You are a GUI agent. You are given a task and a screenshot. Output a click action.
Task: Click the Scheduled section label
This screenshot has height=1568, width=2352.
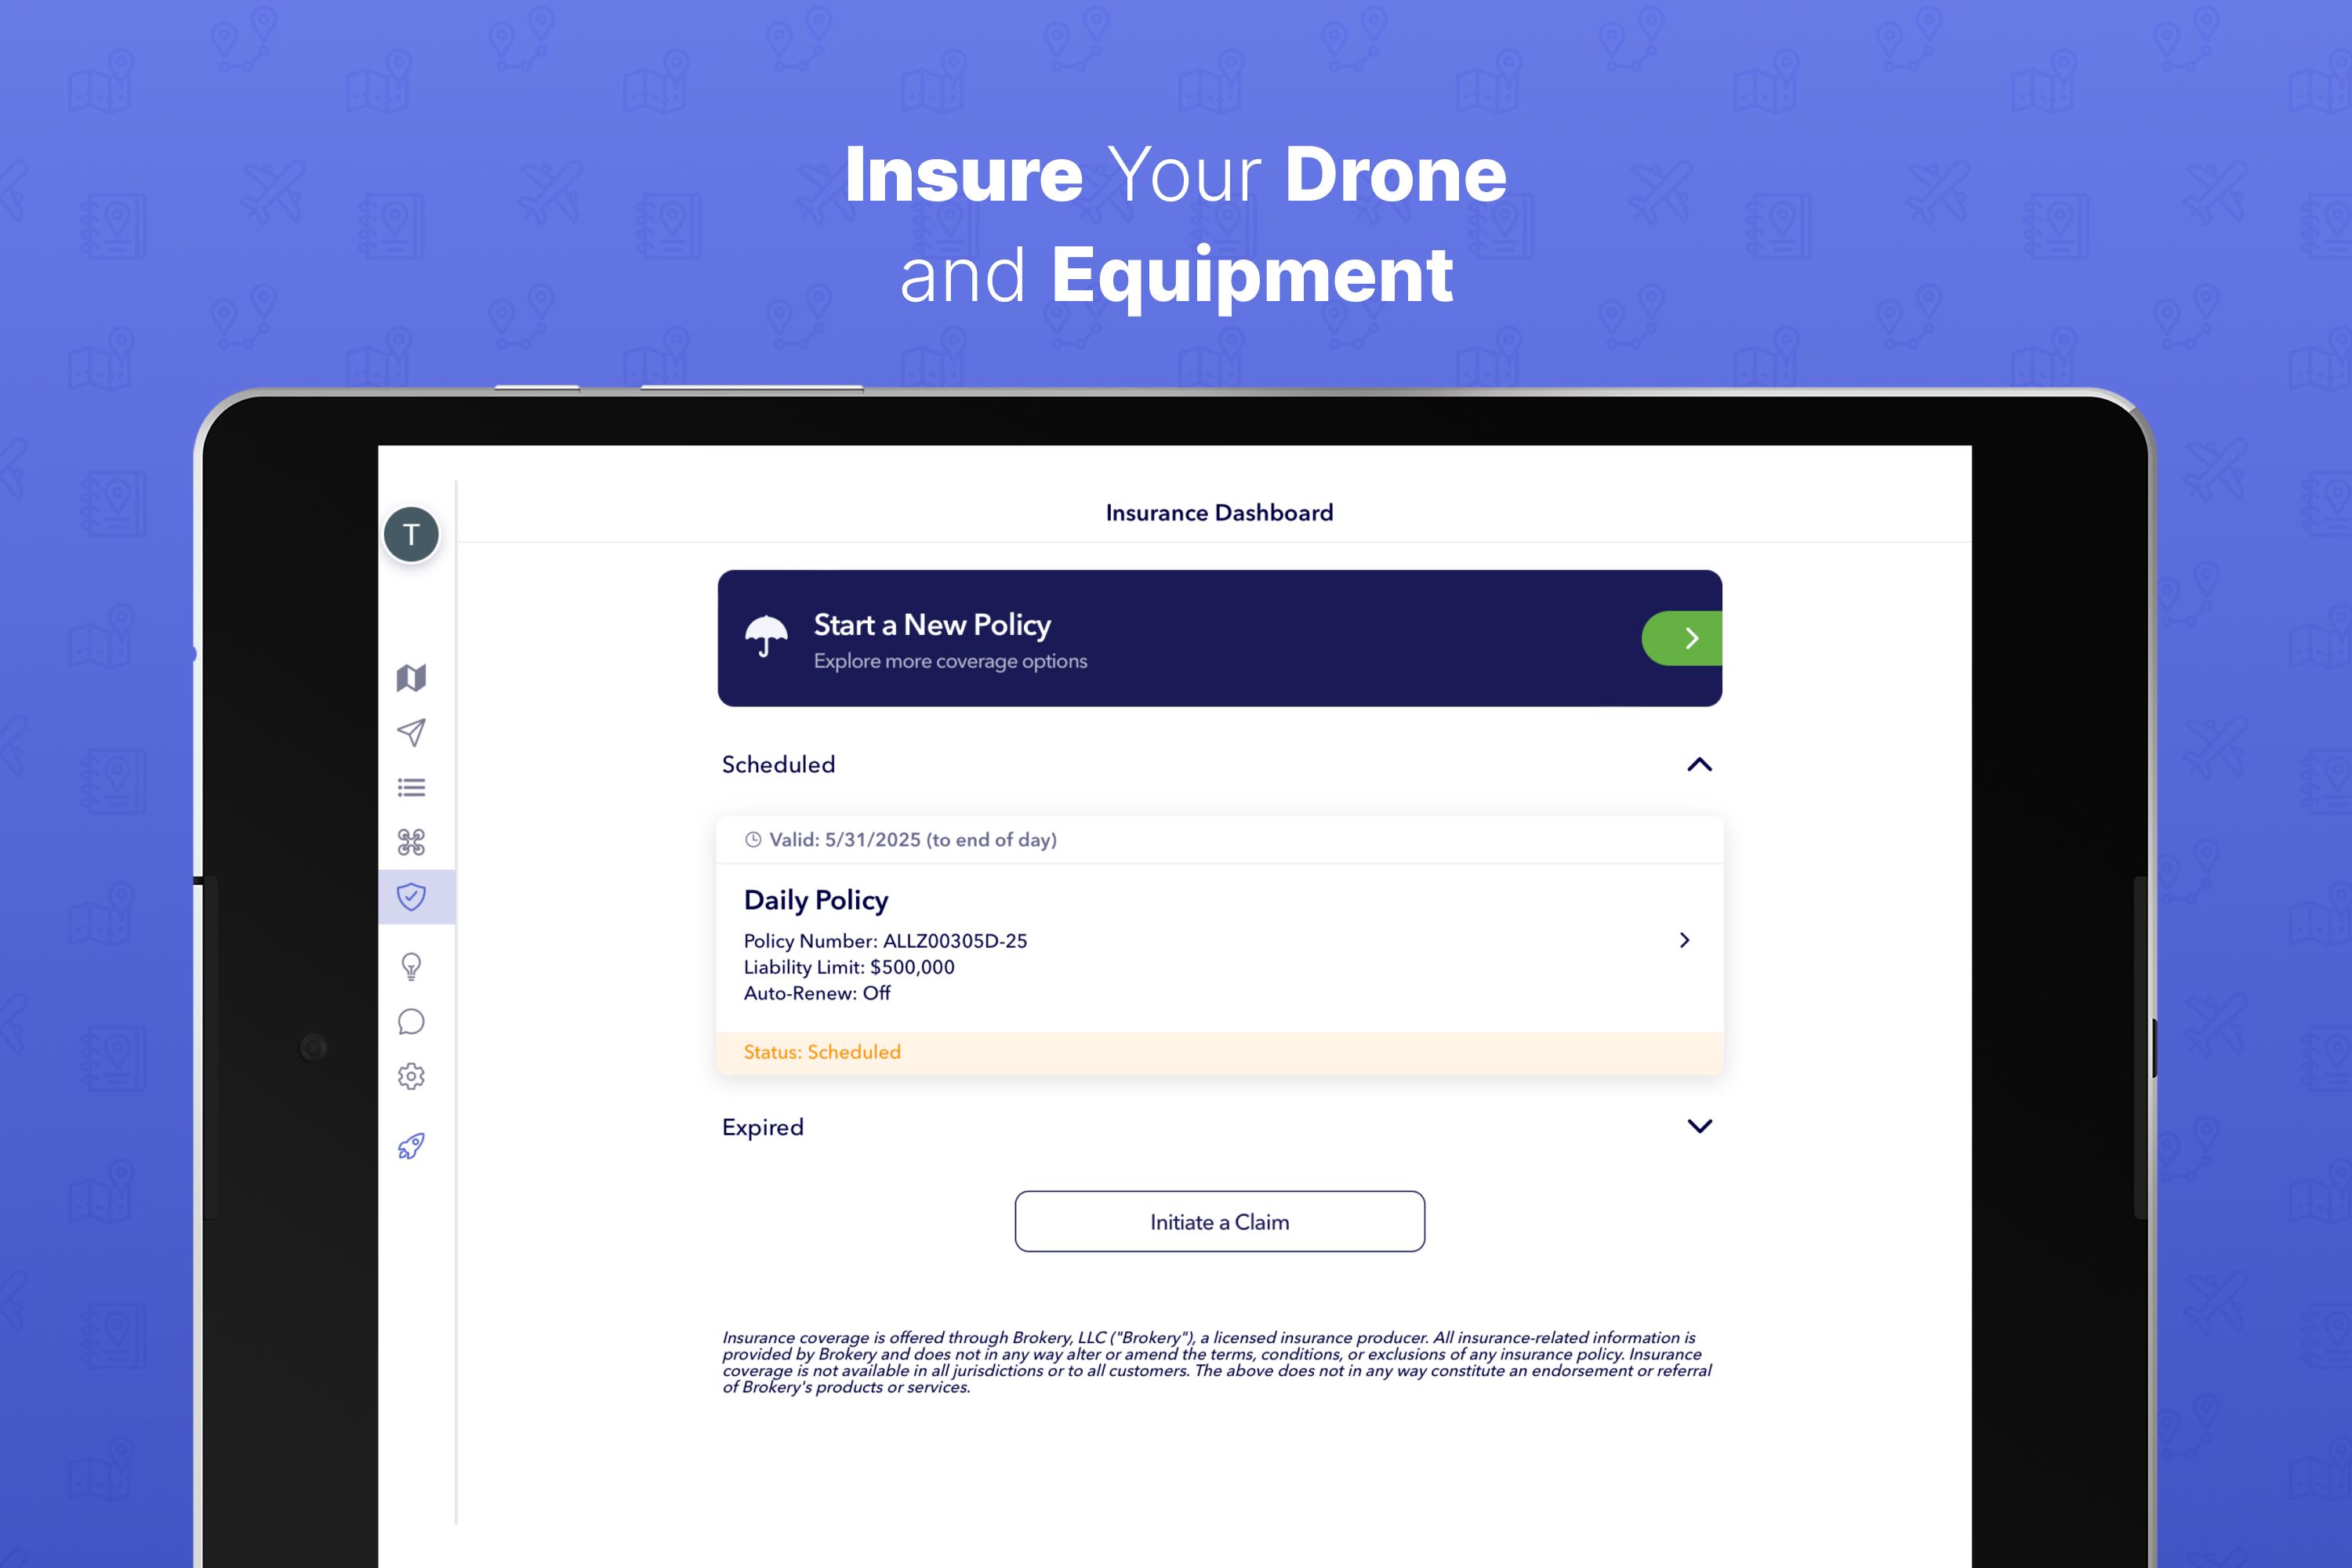pos(778,765)
